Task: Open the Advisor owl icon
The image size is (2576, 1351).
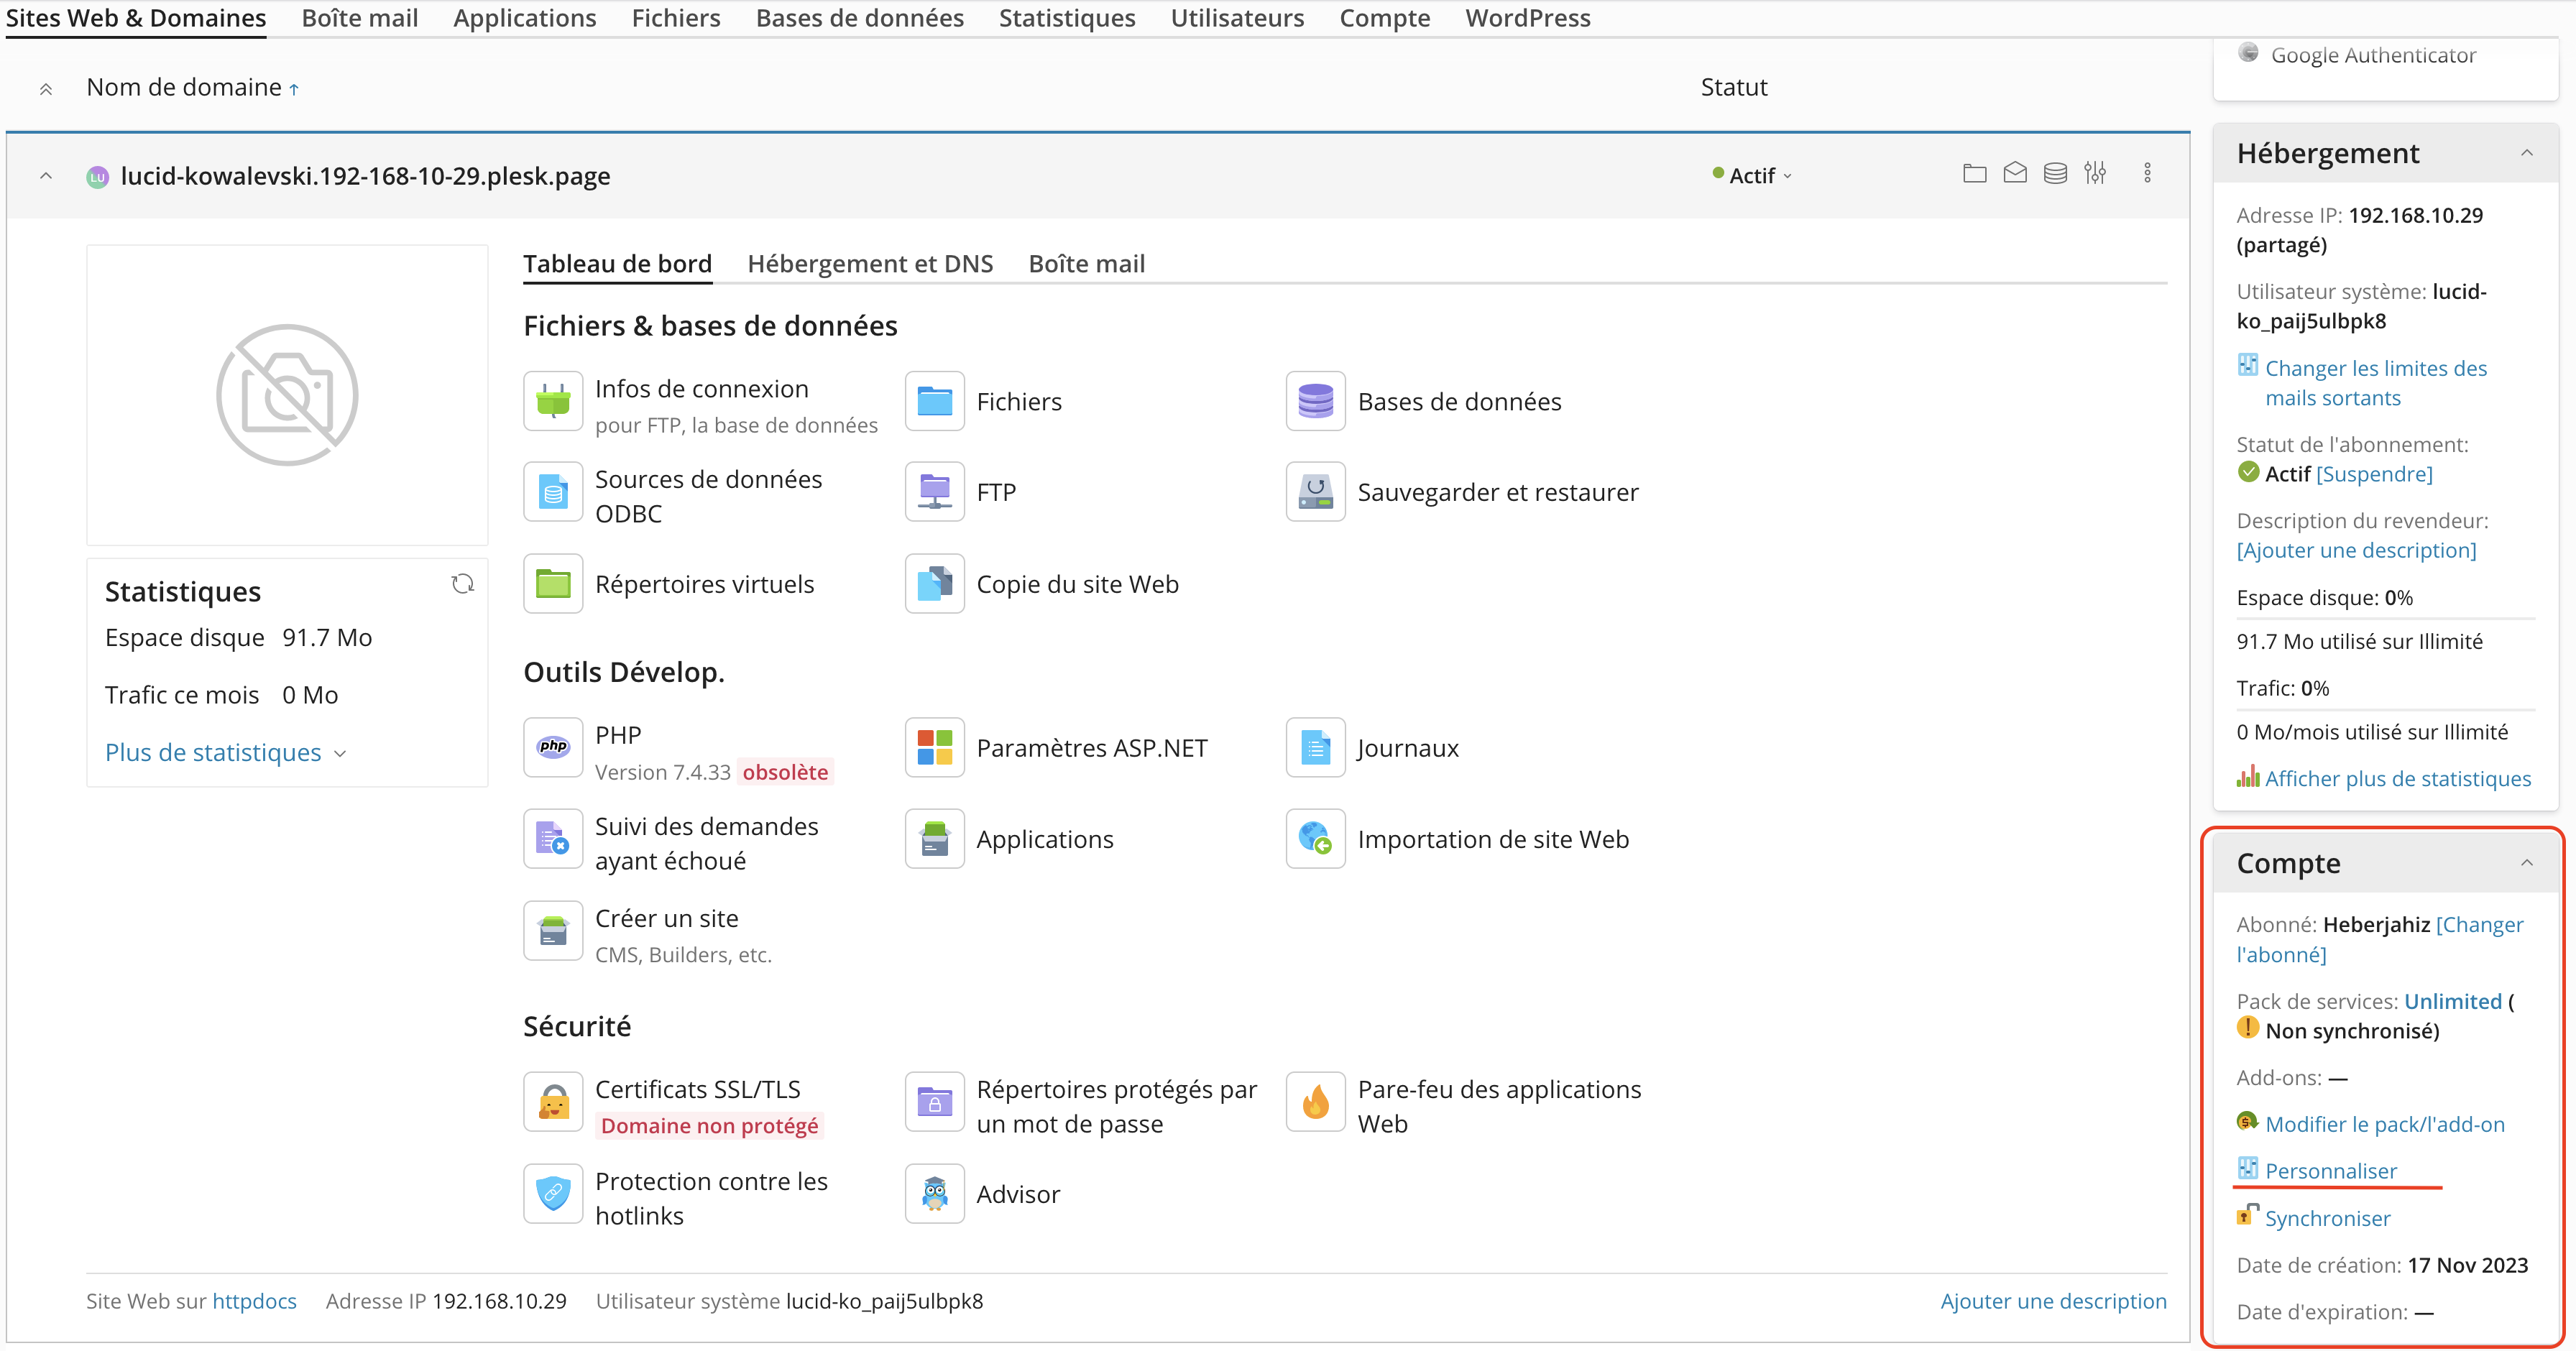Action: [934, 1194]
